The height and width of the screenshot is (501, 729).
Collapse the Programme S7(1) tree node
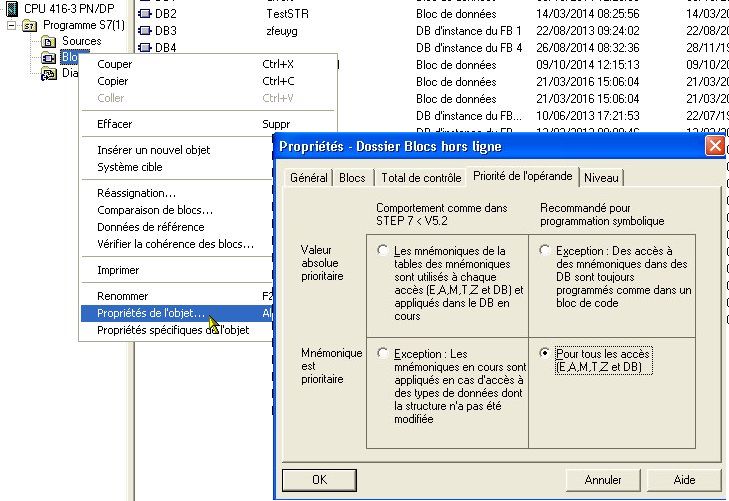pos(12,25)
